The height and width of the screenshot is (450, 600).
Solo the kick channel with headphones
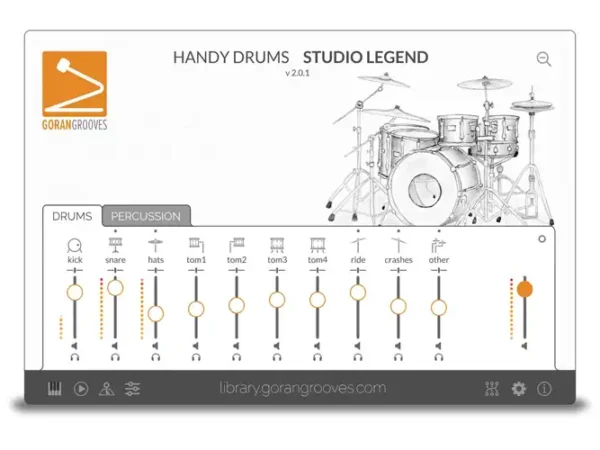[x=75, y=357]
